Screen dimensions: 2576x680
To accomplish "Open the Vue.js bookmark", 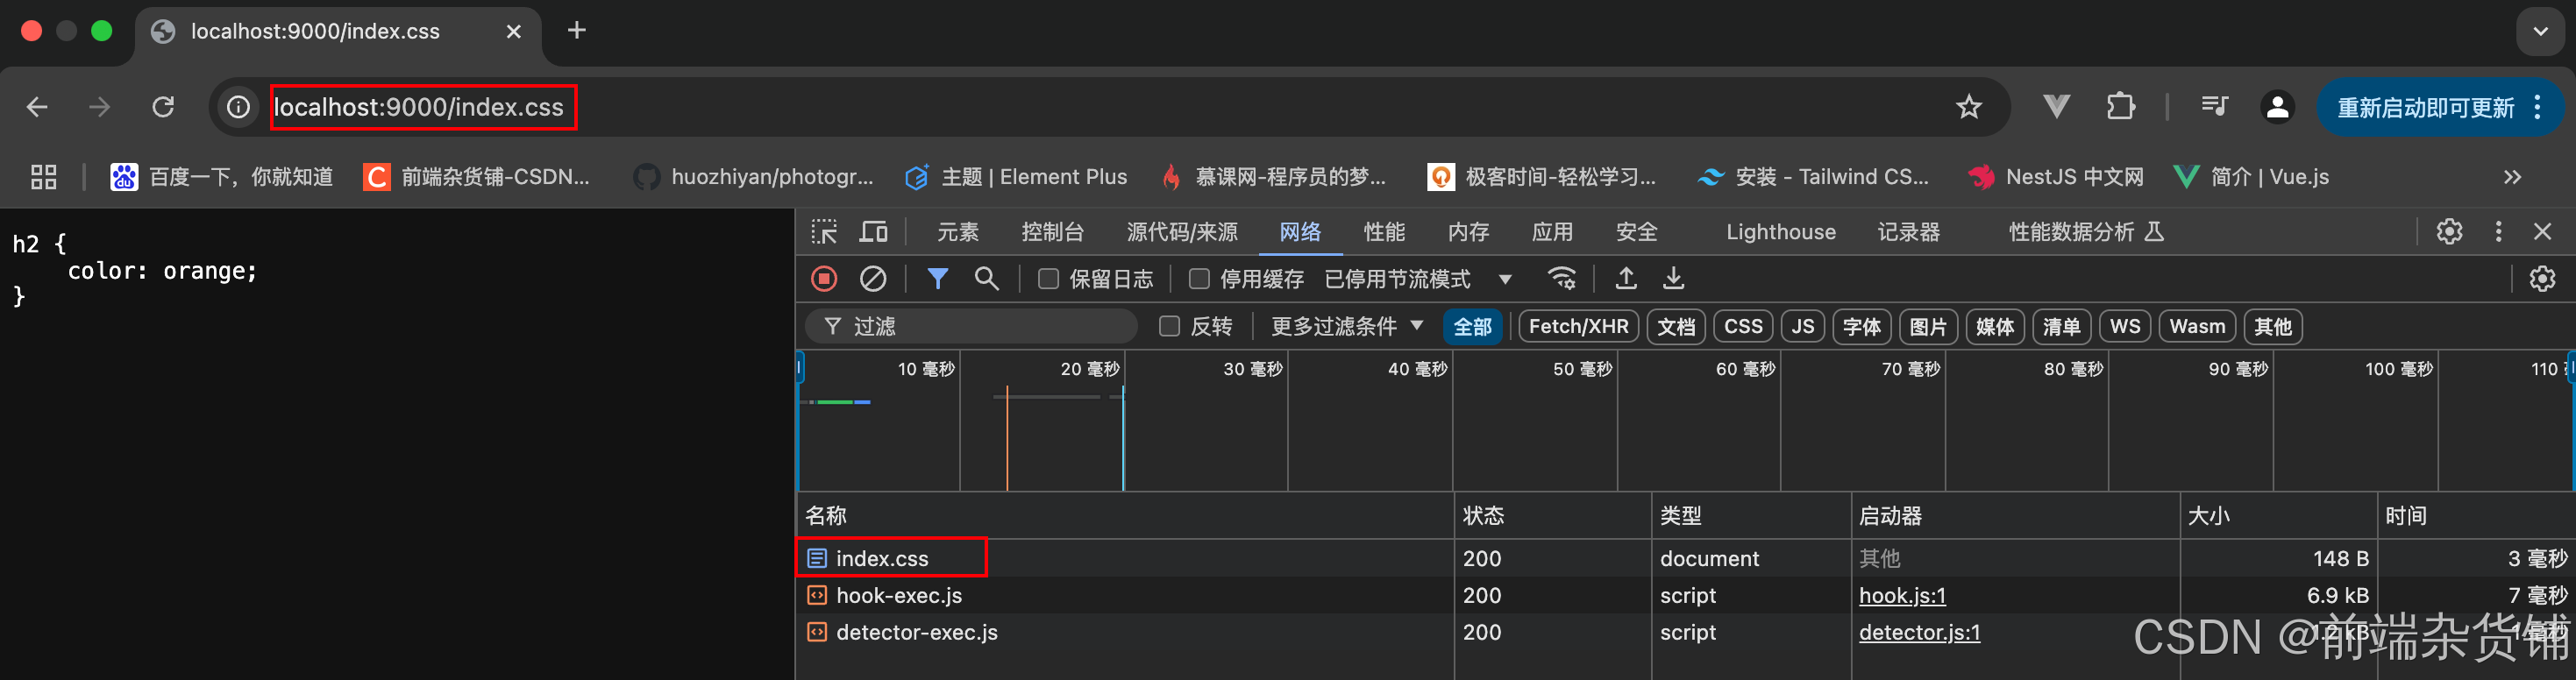I will (2252, 177).
